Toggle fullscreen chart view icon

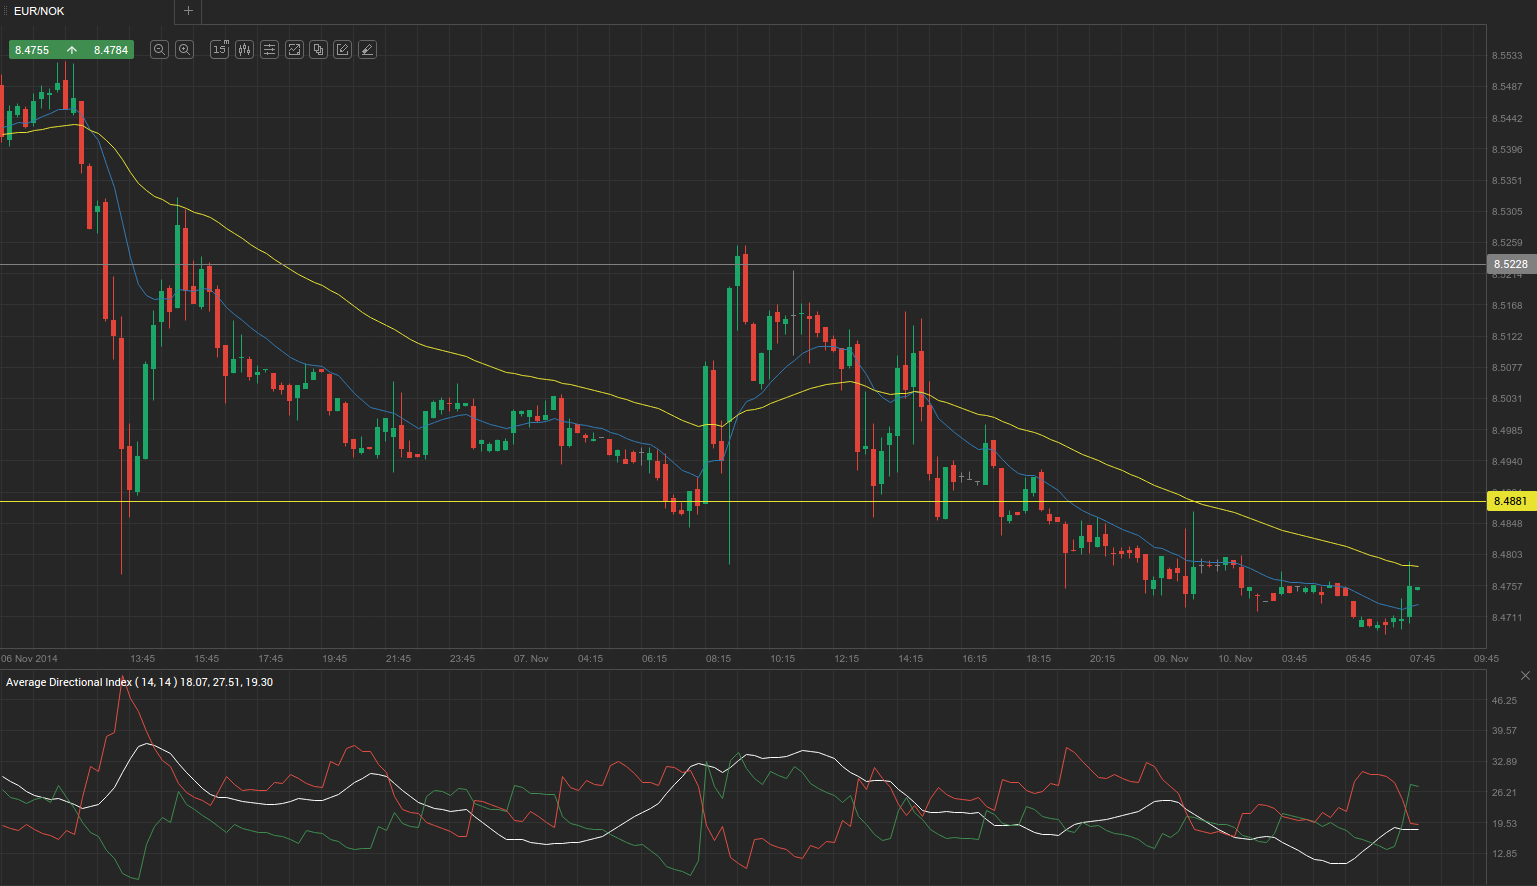tap(294, 49)
